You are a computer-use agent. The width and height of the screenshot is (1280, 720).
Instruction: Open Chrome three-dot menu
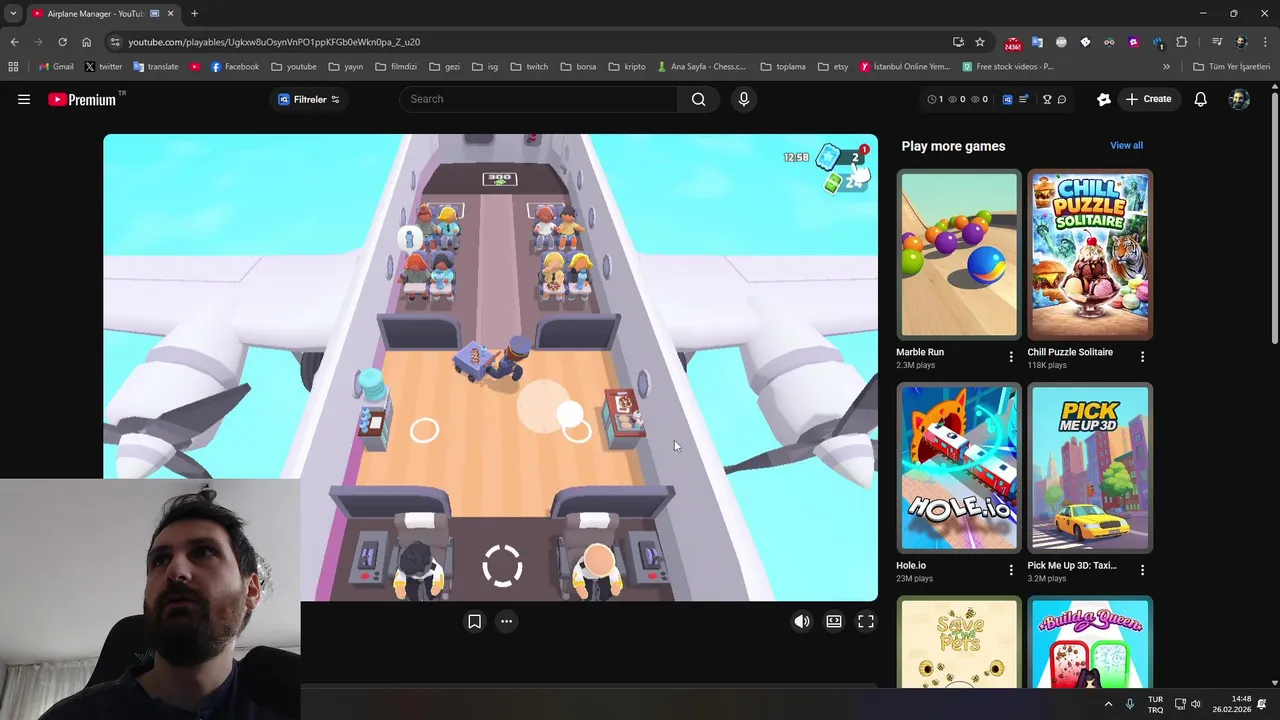pyautogui.click(x=1266, y=42)
